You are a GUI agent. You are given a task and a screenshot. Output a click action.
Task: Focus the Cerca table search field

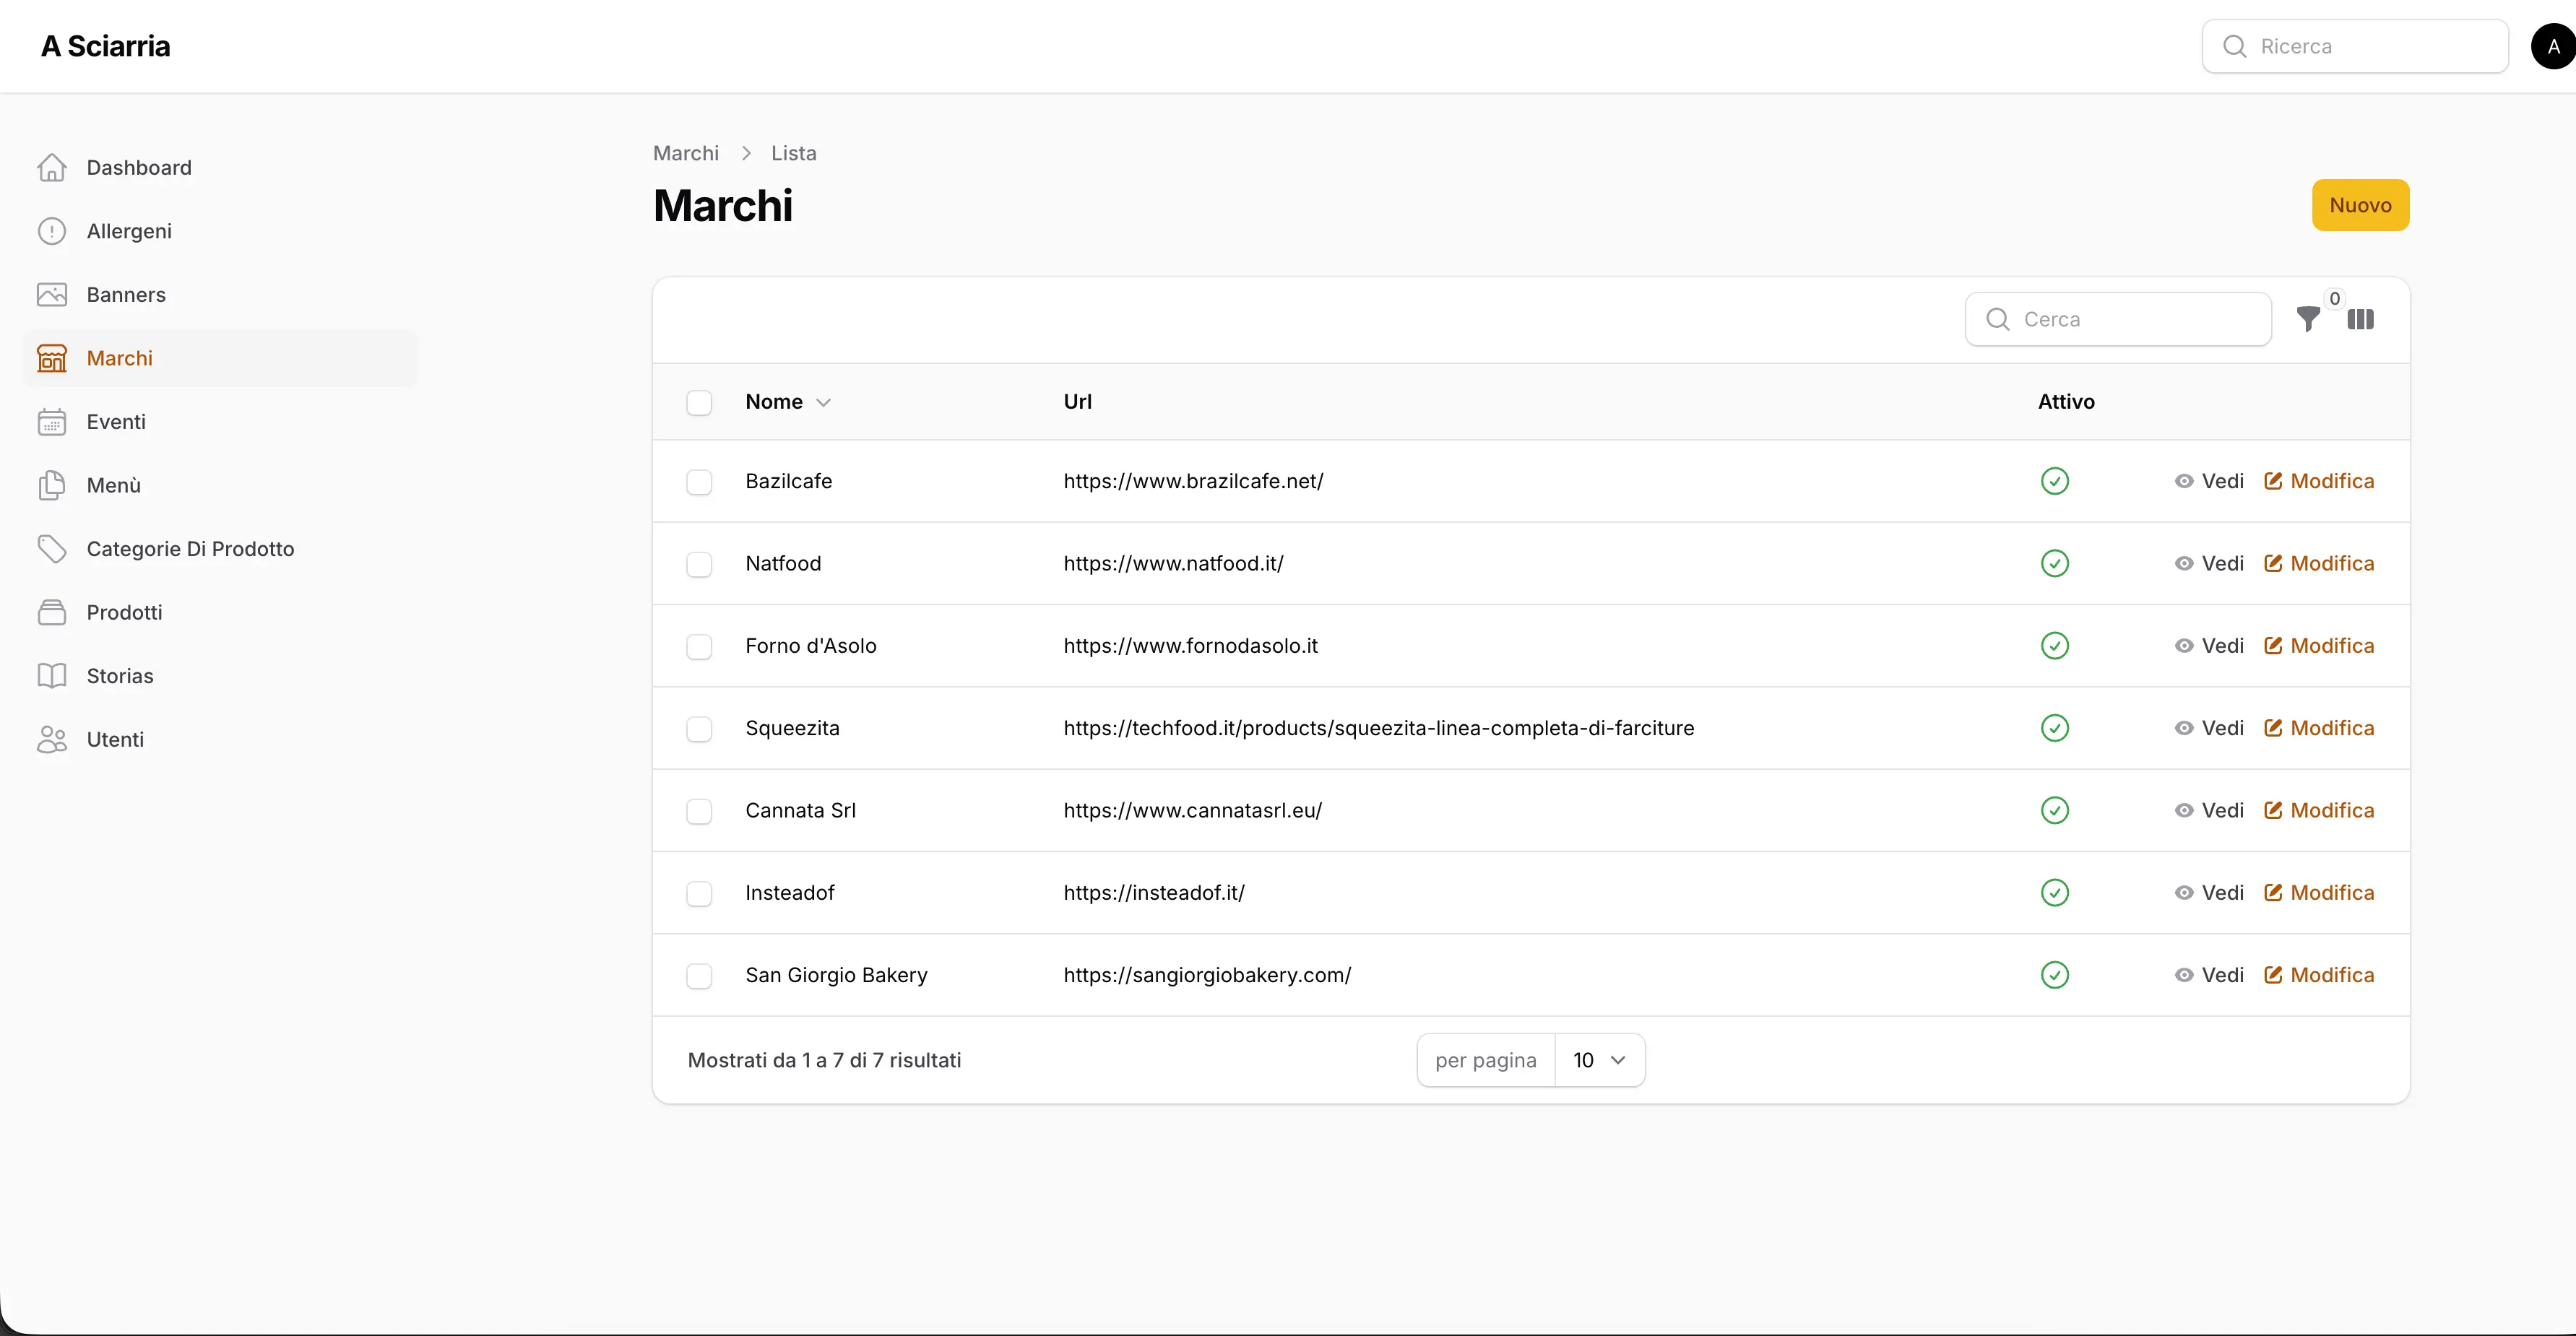2118,319
